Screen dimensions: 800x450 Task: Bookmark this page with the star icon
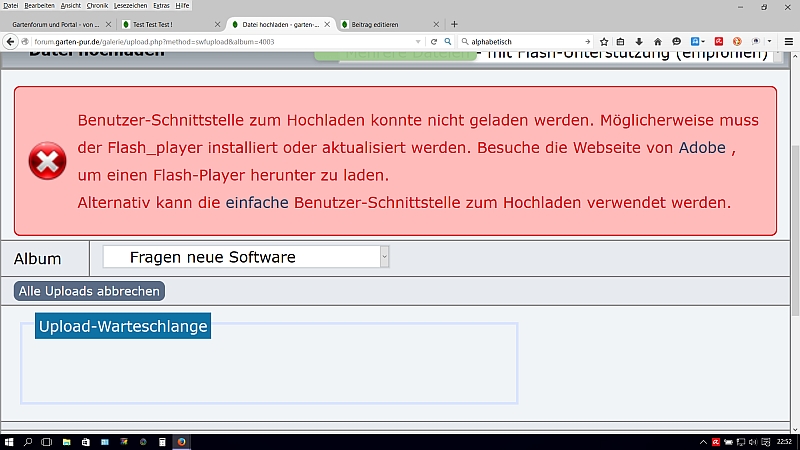click(x=603, y=41)
